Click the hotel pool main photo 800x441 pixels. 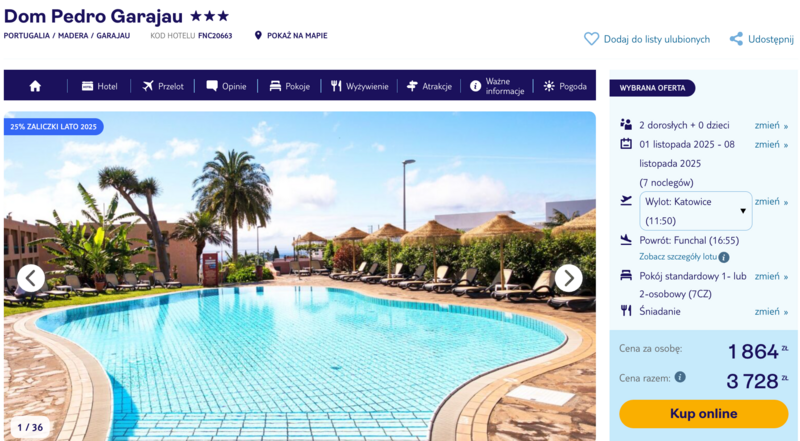(x=299, y=276)
